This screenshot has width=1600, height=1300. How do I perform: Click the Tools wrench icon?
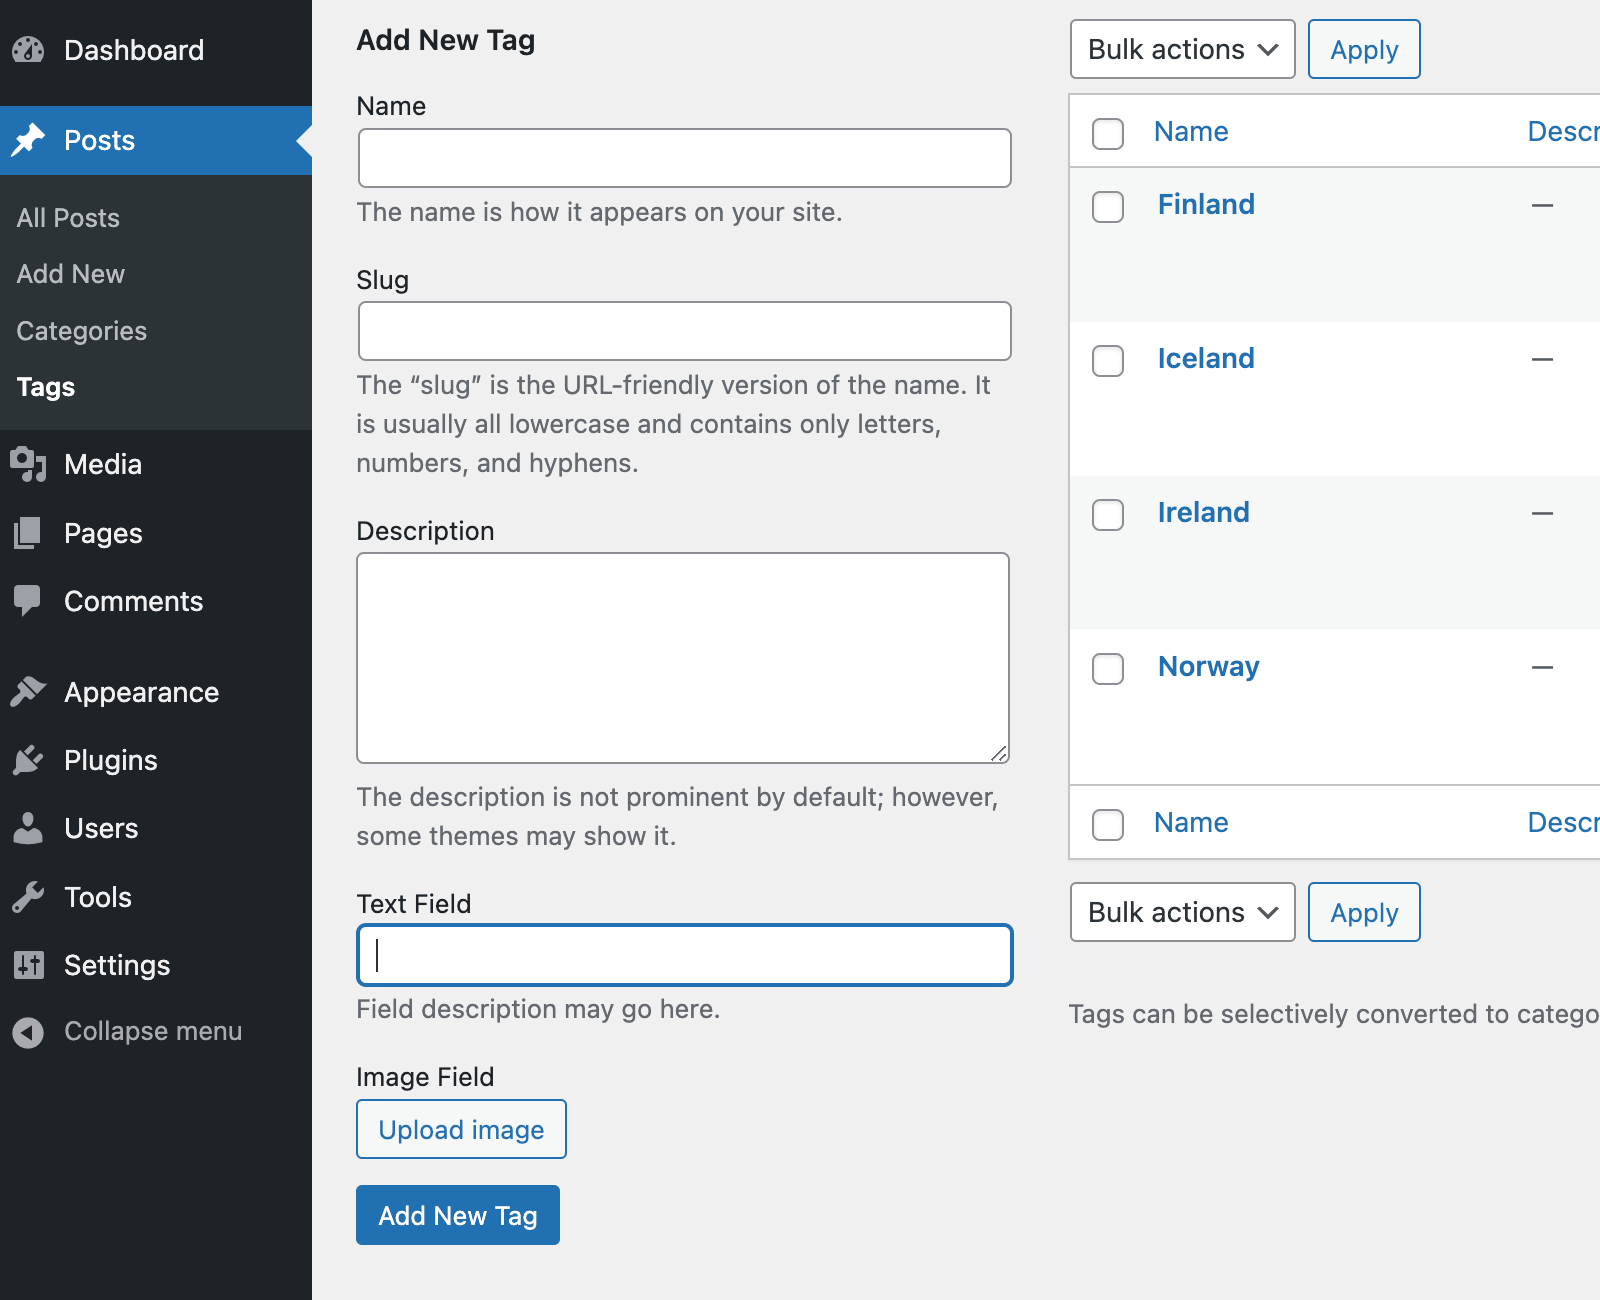click(x=28, y=897)
